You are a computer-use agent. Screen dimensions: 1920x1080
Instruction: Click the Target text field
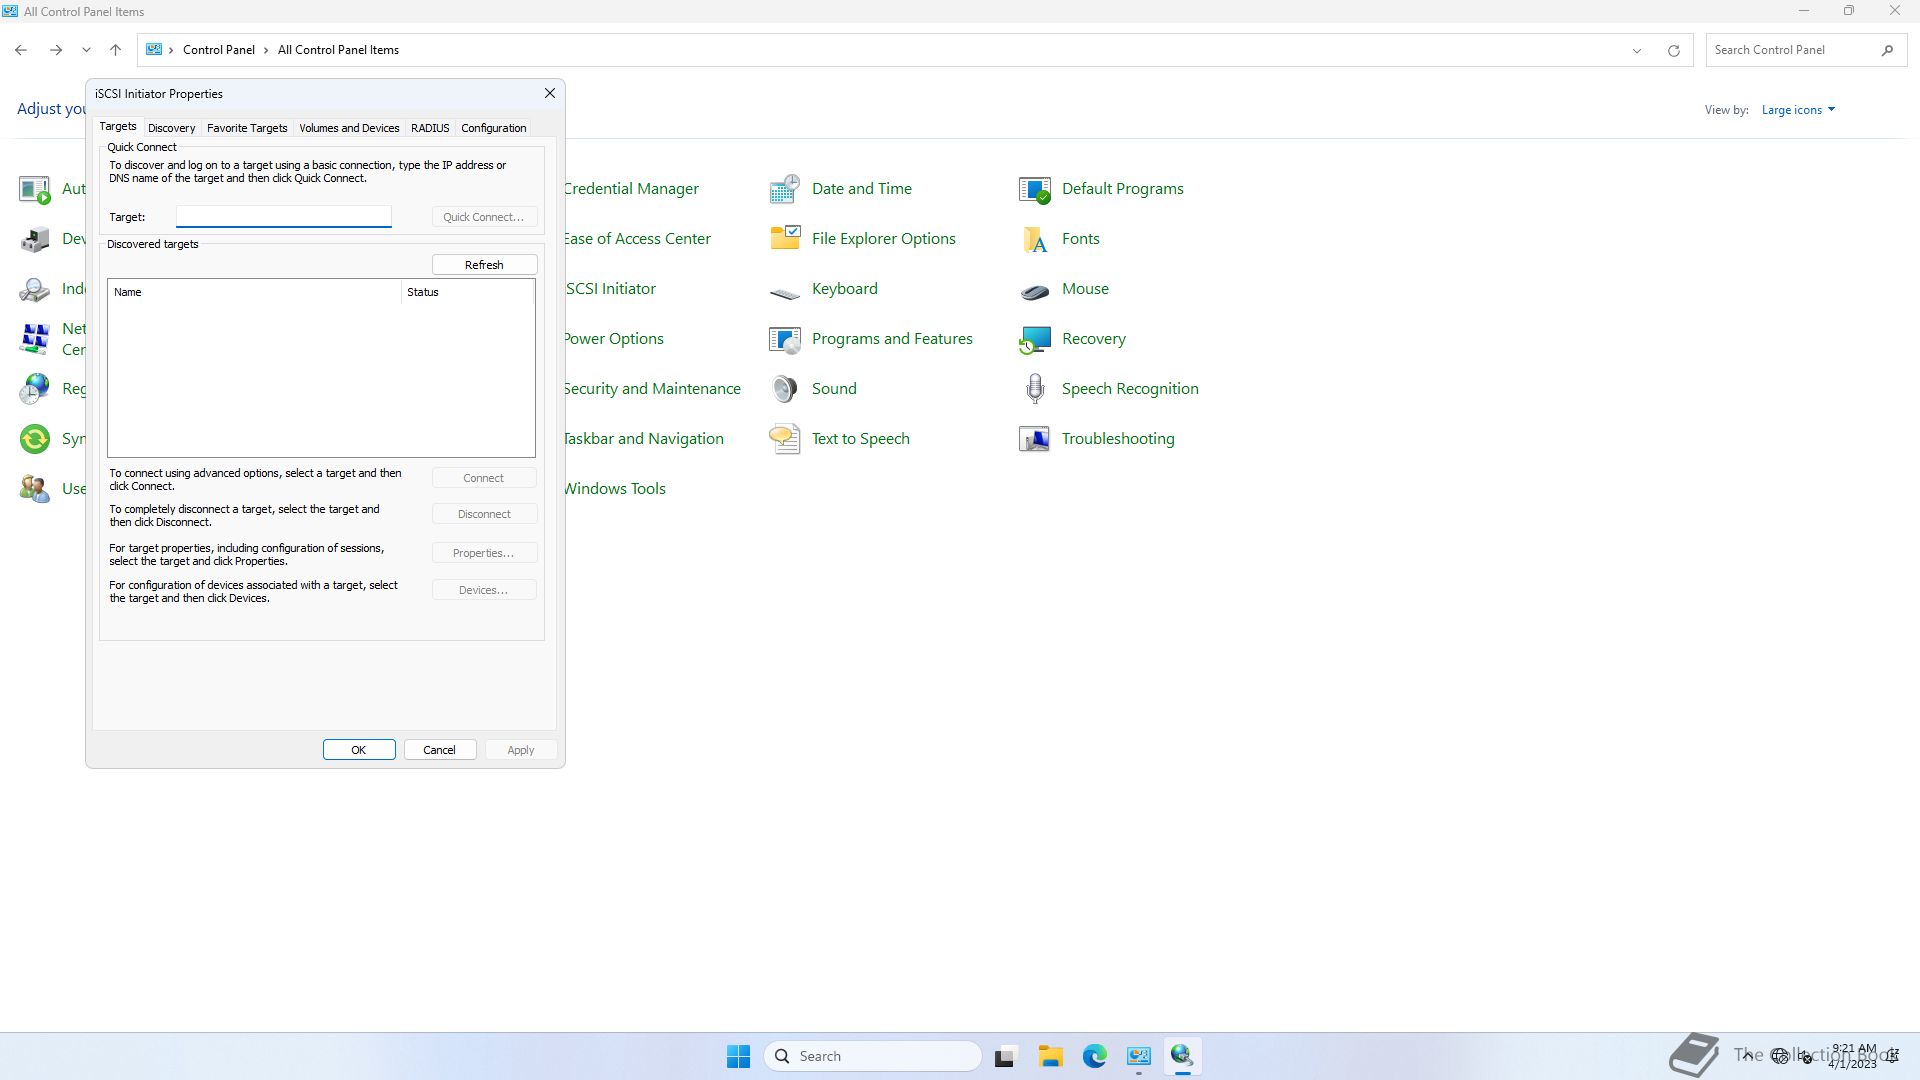click(284, 217)
